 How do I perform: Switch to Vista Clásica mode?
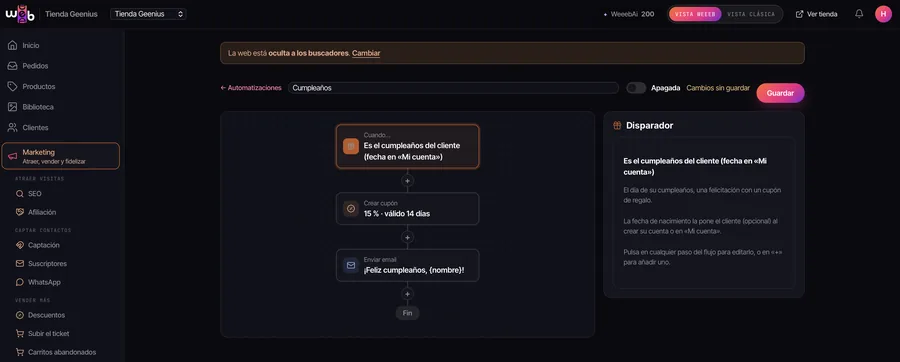751,14
